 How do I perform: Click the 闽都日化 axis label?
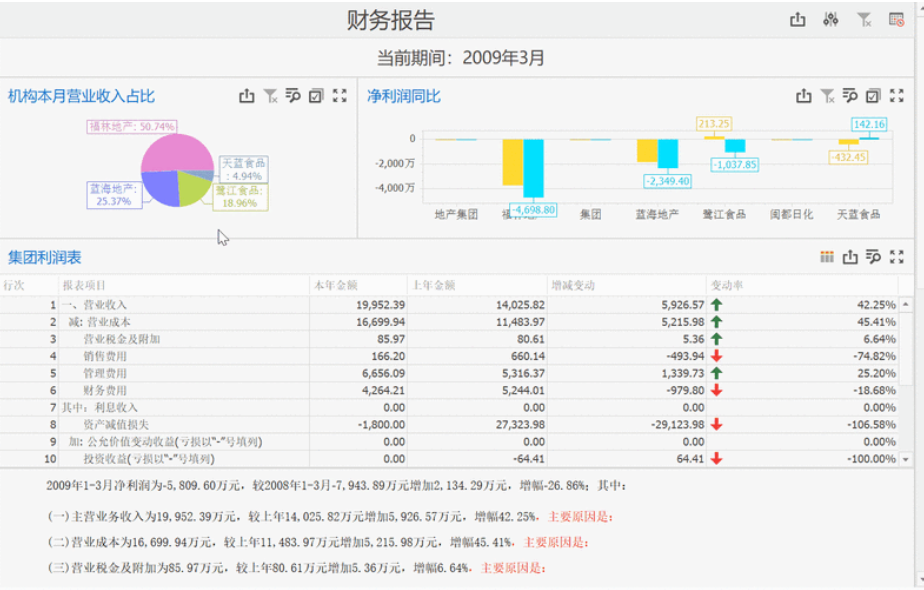click(x=791, y=215)
